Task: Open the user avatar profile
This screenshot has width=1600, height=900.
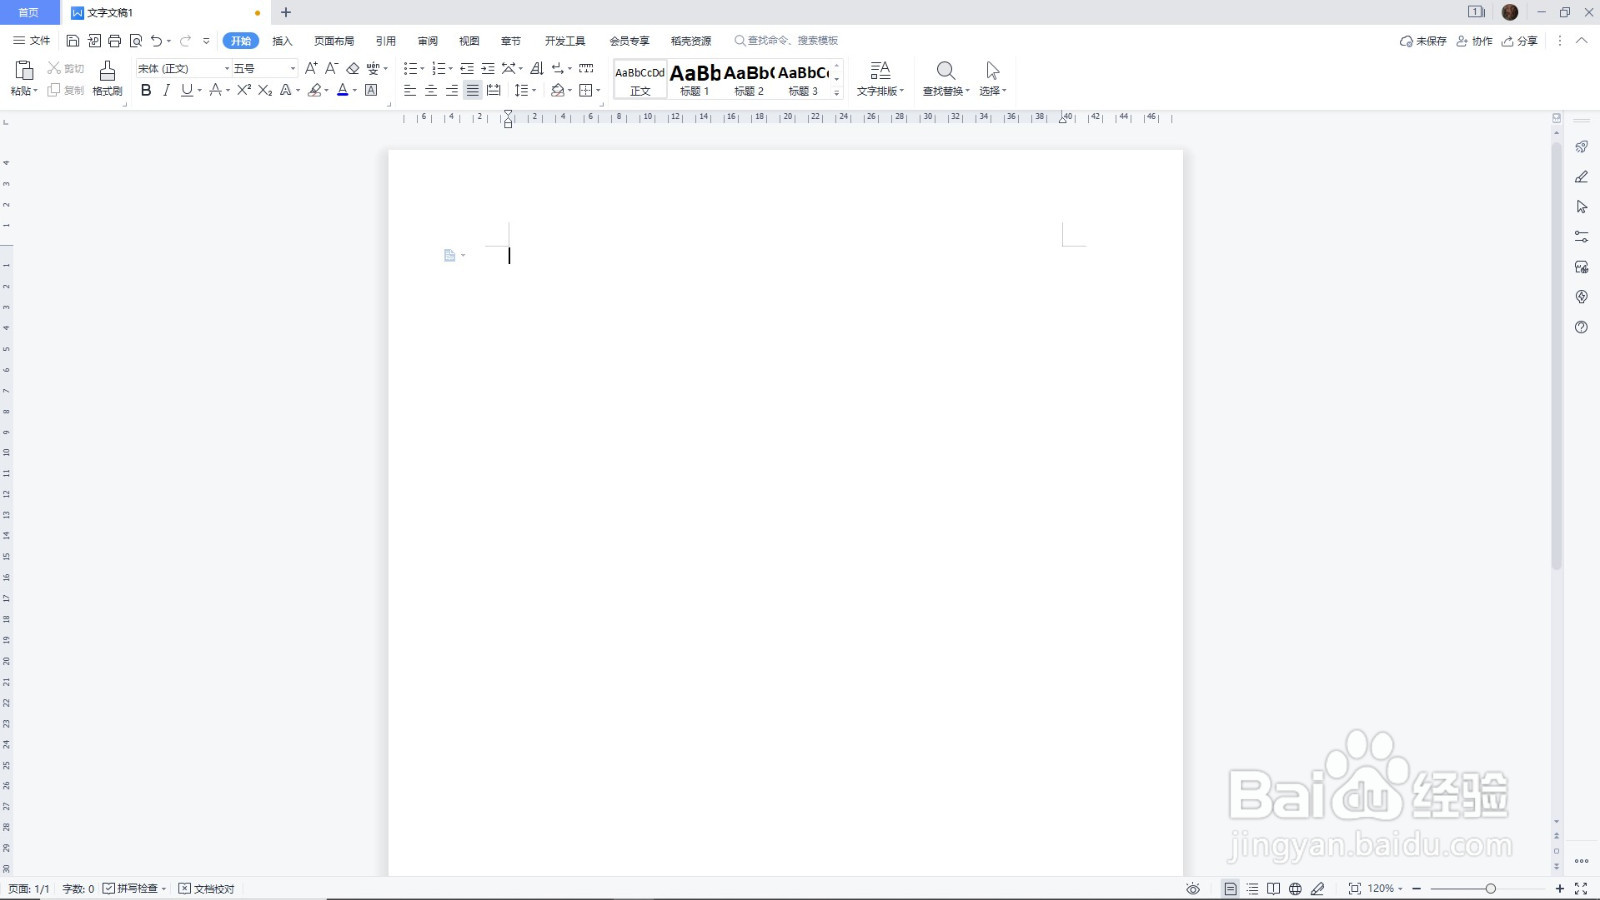Action: tap(1510, 12)
